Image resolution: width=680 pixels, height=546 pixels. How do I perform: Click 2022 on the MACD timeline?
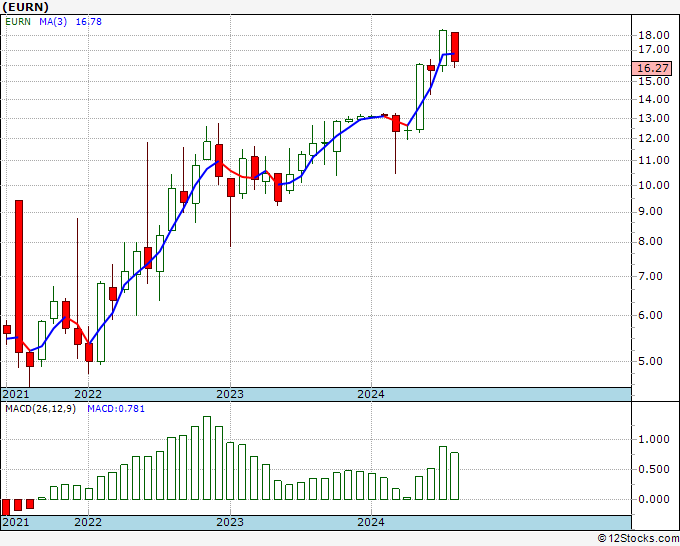[x=88, y=522]
